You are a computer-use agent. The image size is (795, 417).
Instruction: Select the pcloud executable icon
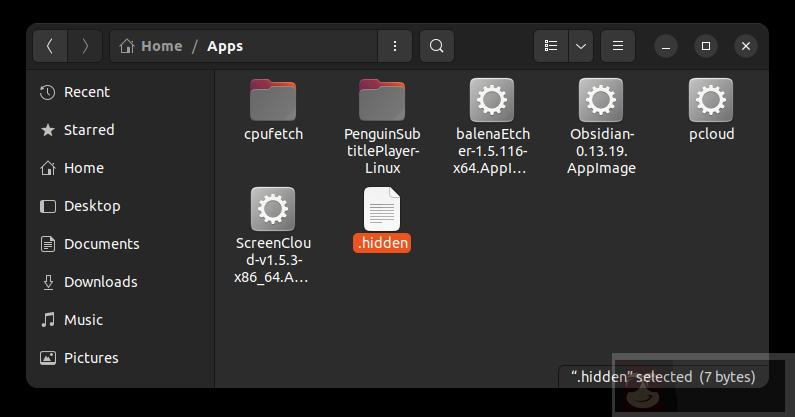click(x=711, y=100)
